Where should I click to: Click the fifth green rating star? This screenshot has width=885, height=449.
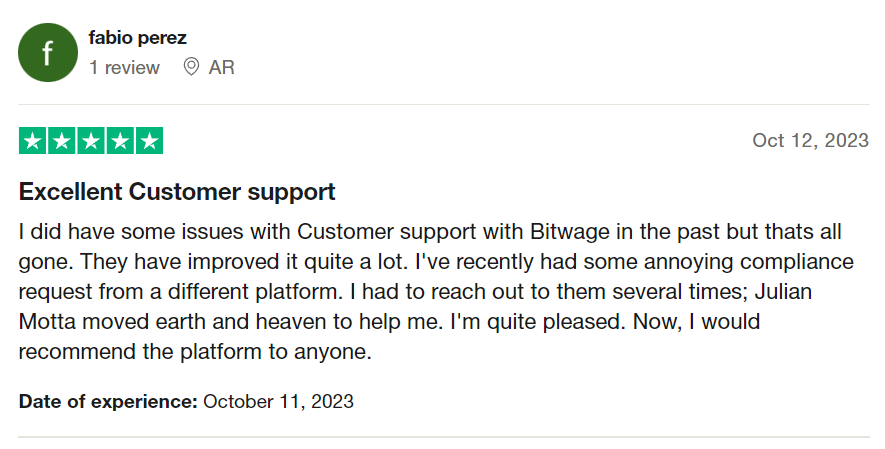(149, 141)
